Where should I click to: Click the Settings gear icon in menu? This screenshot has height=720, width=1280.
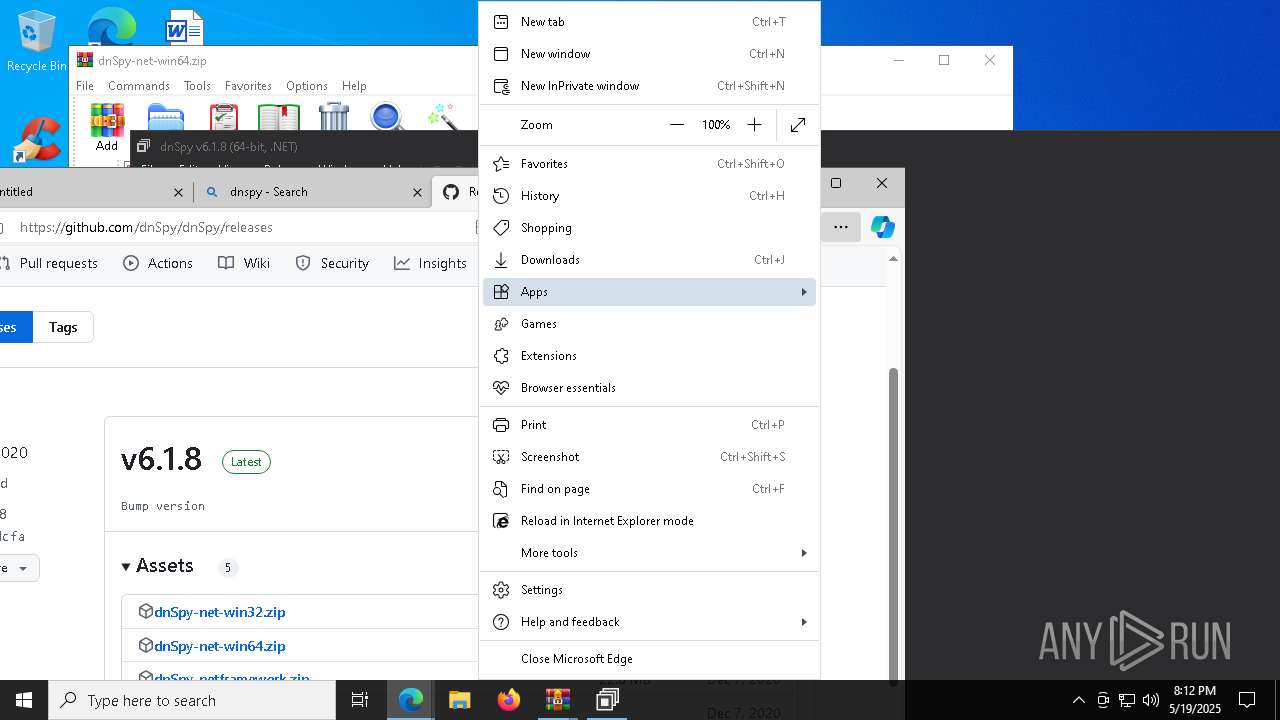pos(502,590)
